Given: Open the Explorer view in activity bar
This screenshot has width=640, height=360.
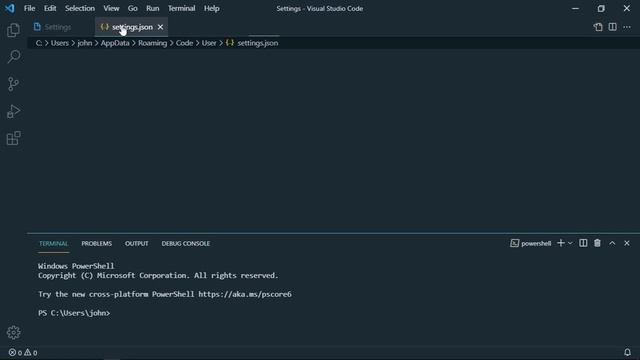Looking at the screenshot, I should point(13,30).
